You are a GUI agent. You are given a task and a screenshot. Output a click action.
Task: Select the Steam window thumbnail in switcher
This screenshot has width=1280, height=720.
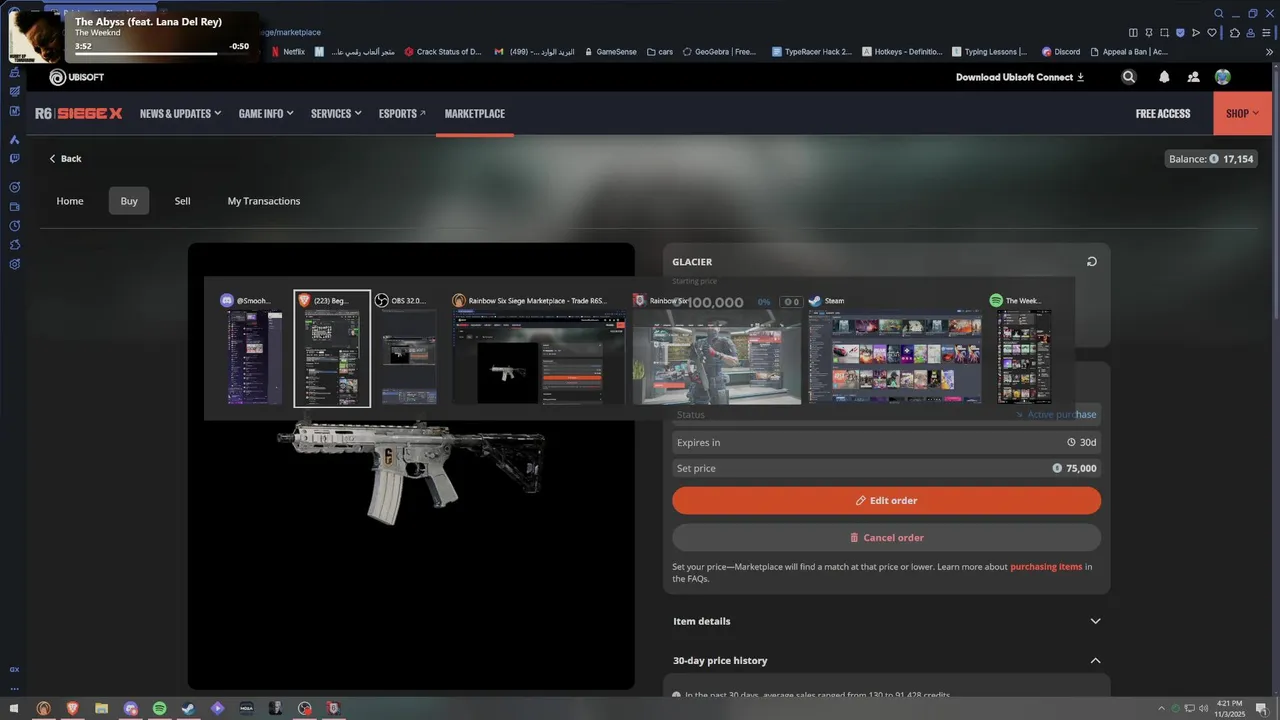click(x=895, y=349)
